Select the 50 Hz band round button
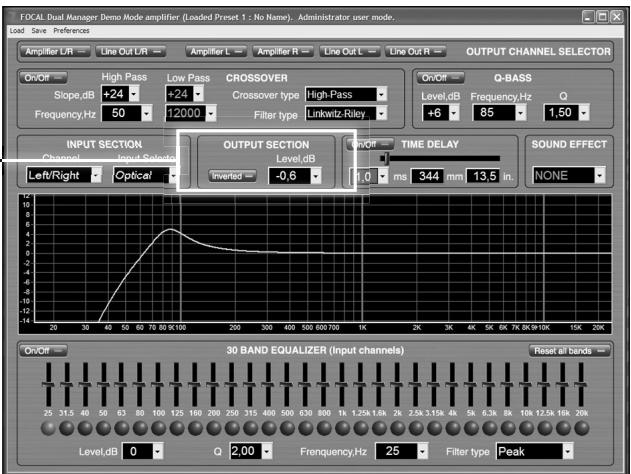 pos(103,428)
